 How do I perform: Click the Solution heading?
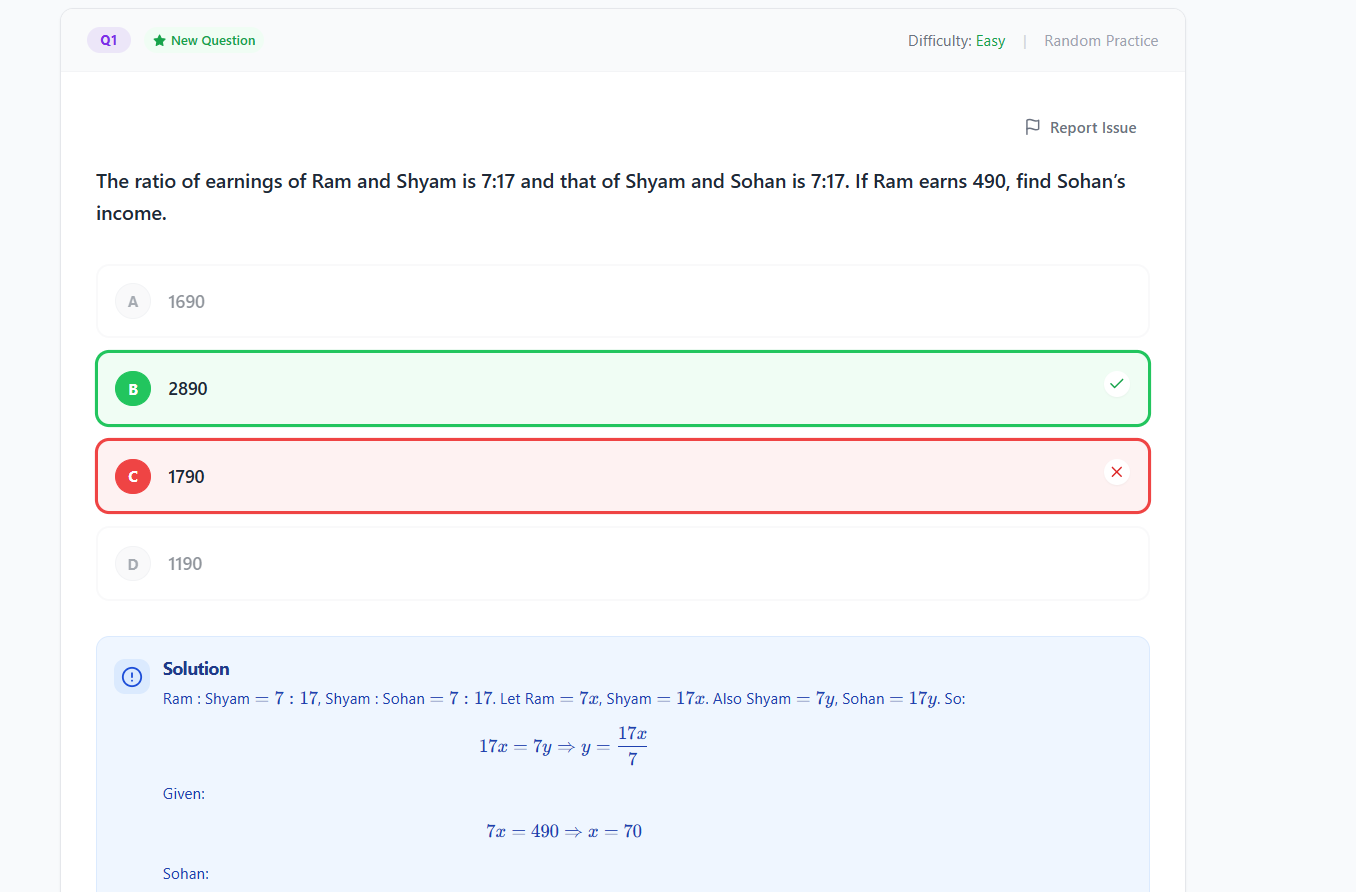tap(196, 669)
